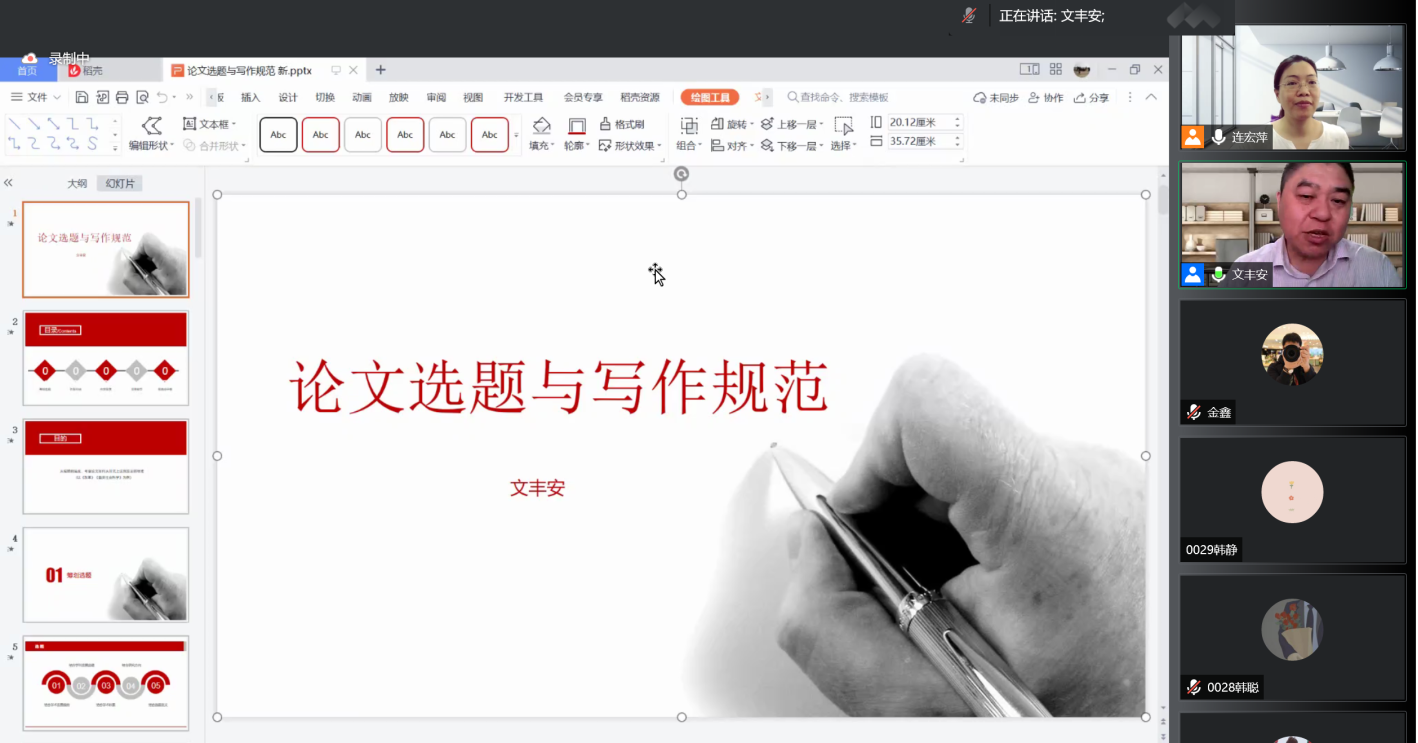Toggle muted microphone icon beside 0028韩聪
This screenshot has width=1418, height=743.
pos(1193,687)
